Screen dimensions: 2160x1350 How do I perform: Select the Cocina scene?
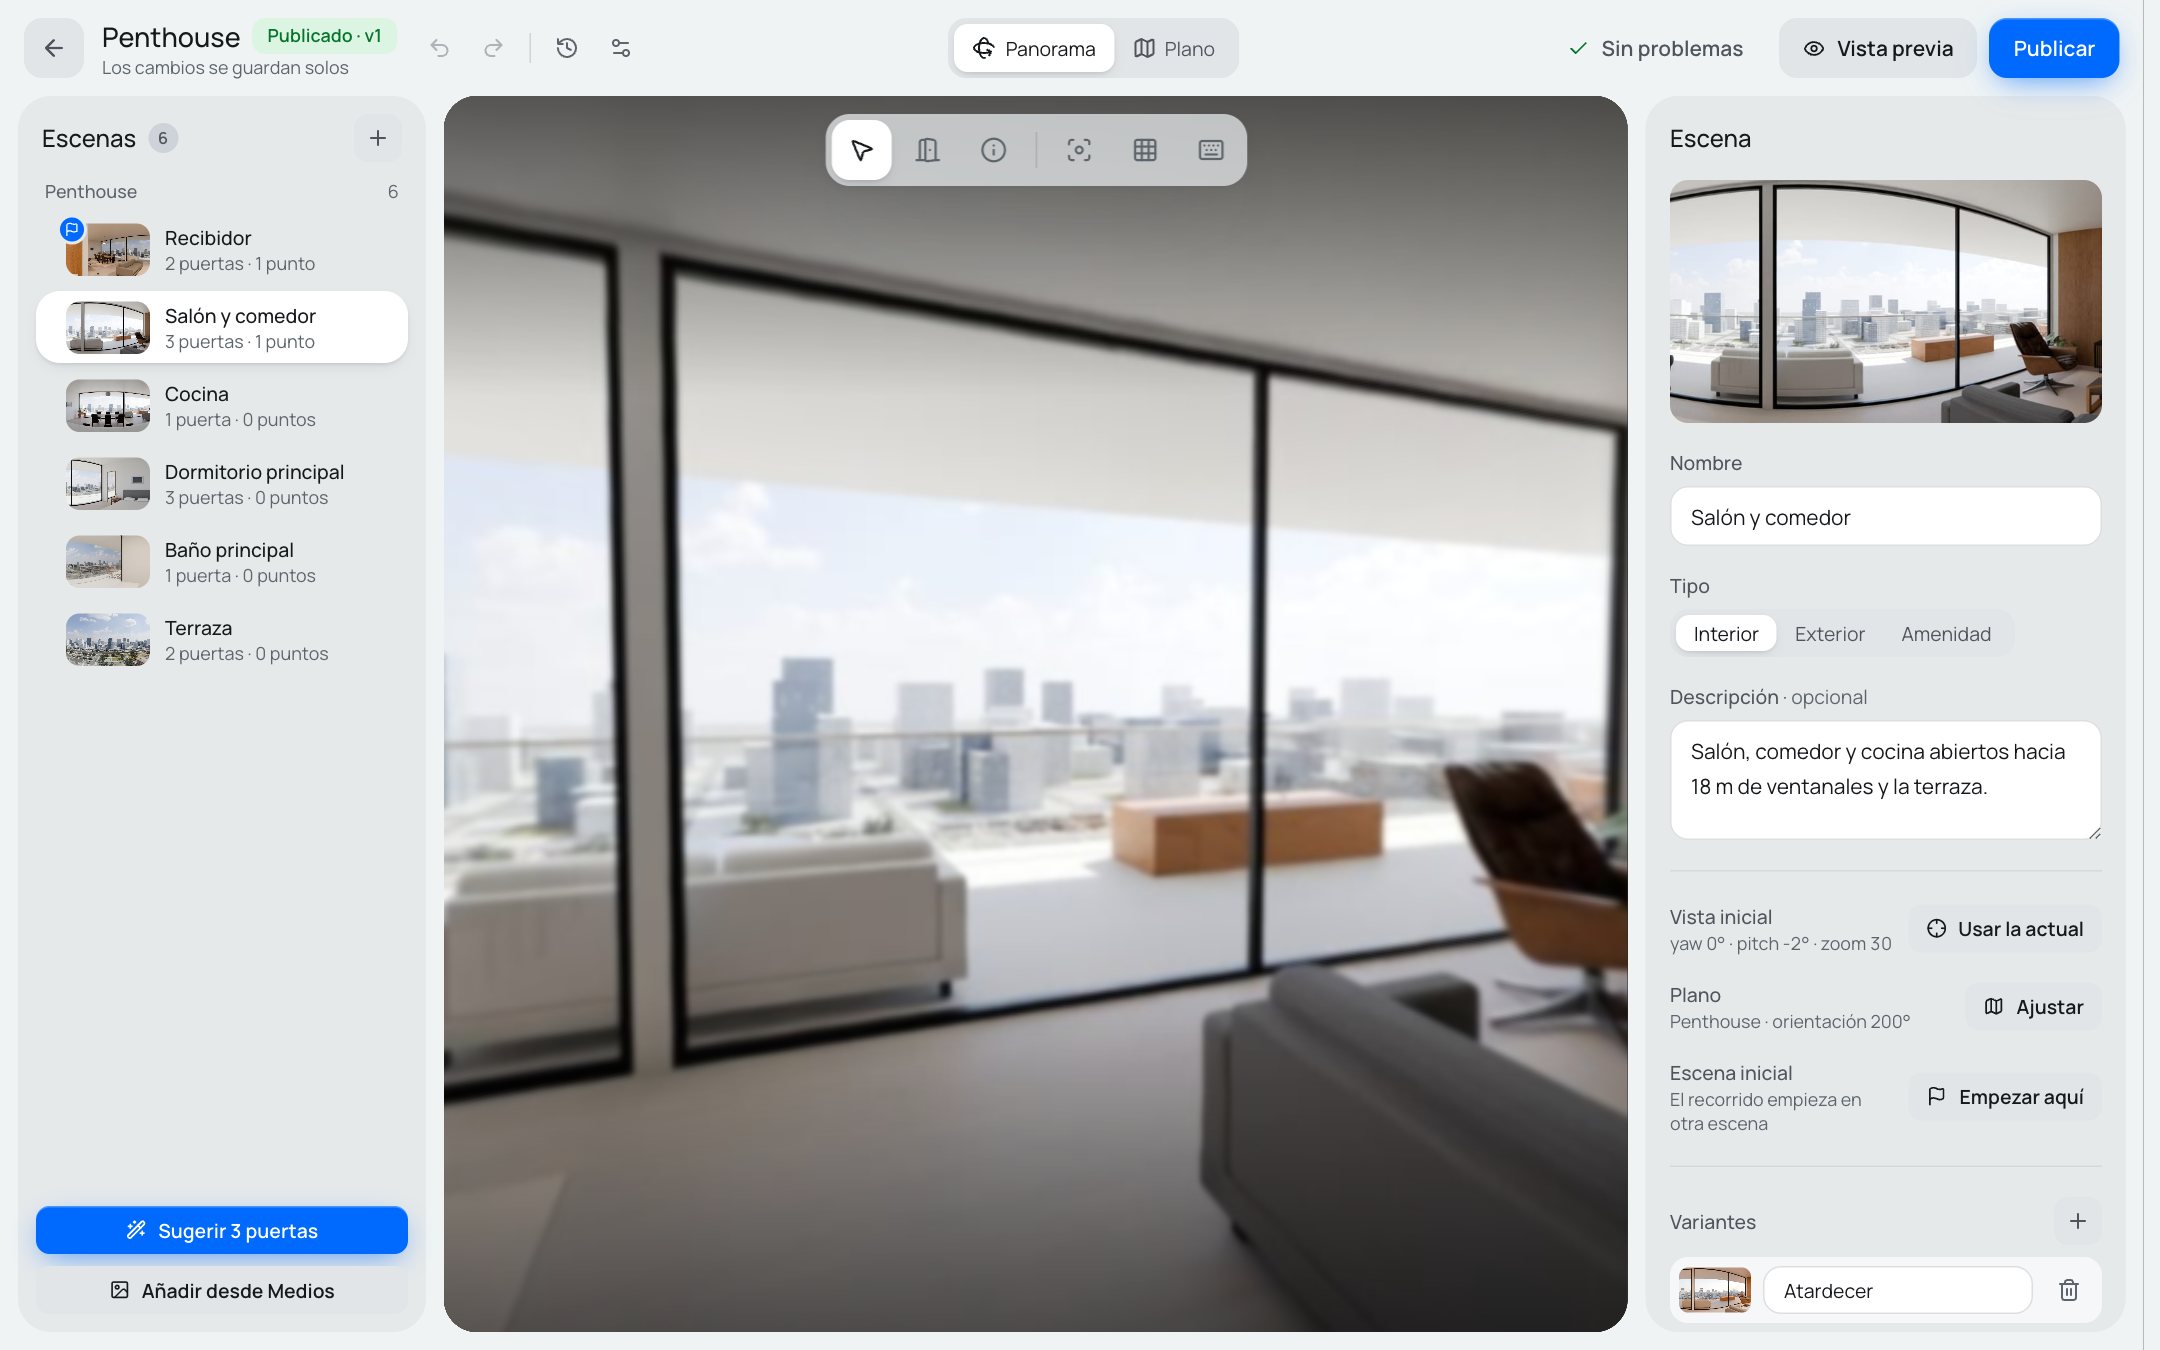(222, 406)
